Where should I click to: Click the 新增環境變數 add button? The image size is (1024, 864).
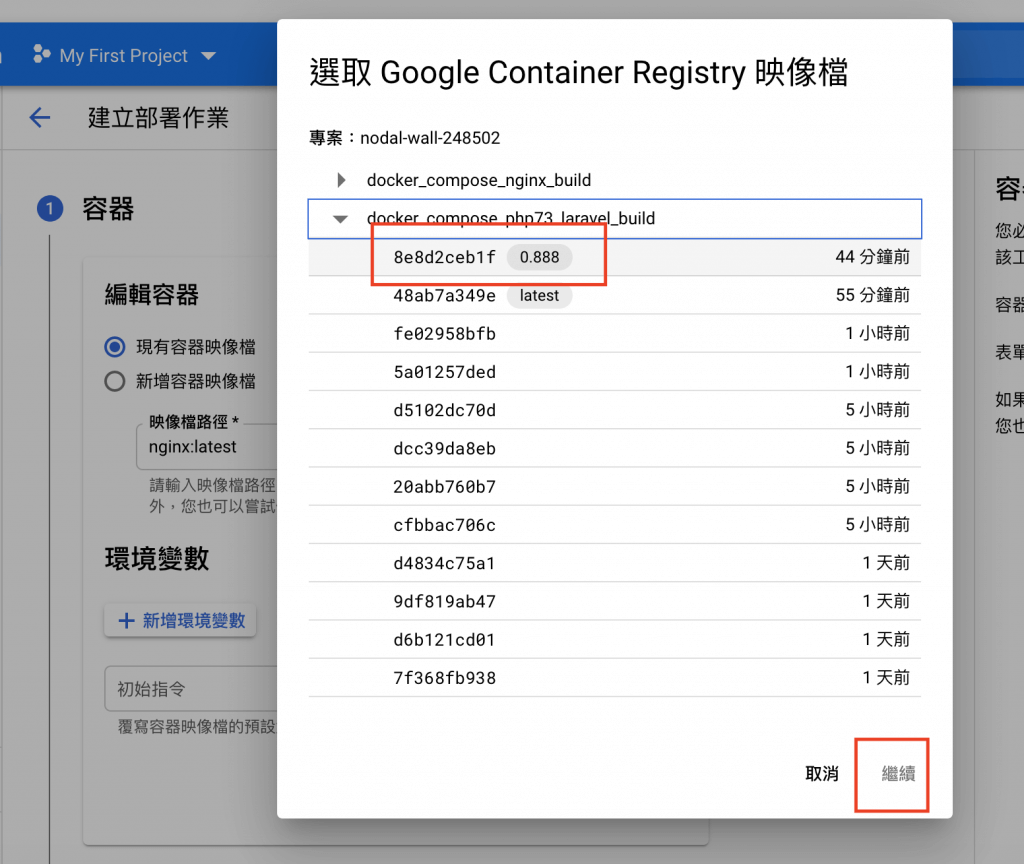(180, 620)
